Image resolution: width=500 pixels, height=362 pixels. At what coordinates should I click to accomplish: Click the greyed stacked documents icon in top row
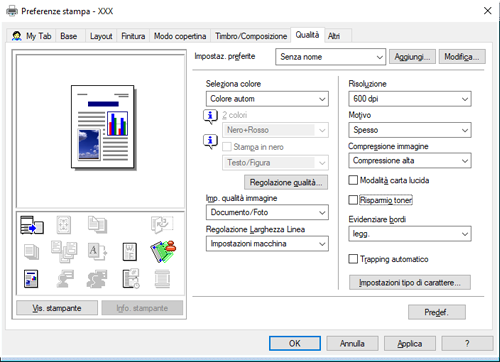pos(97,224)
